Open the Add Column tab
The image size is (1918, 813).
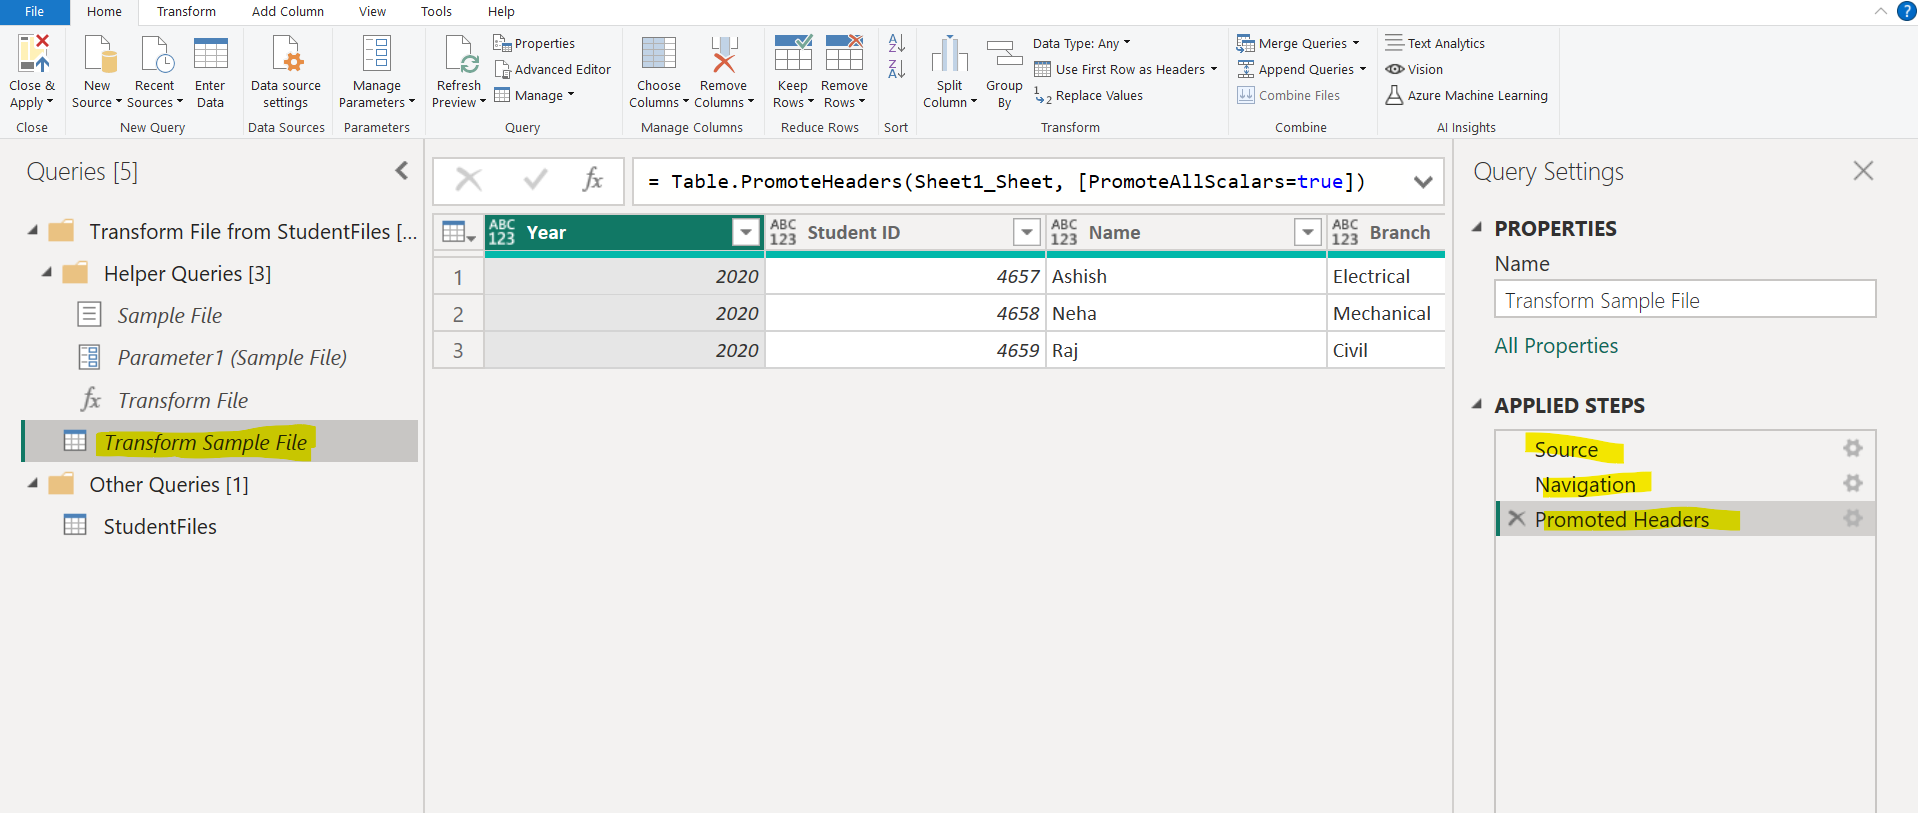[x=288, y=12]
